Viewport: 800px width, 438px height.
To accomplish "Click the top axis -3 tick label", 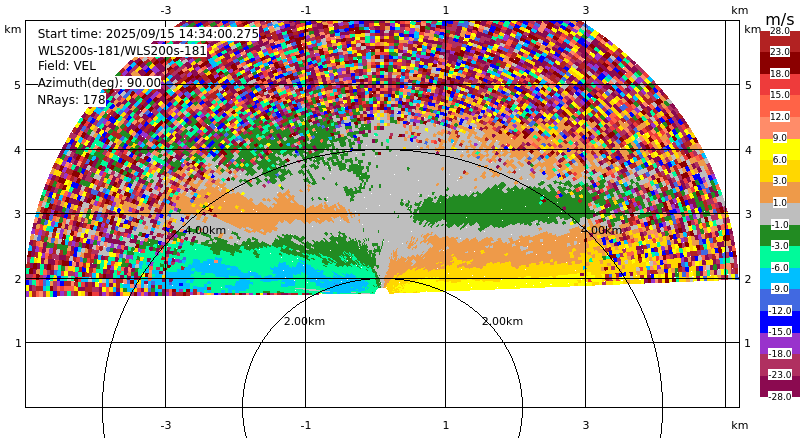I will tap(165, 10).
